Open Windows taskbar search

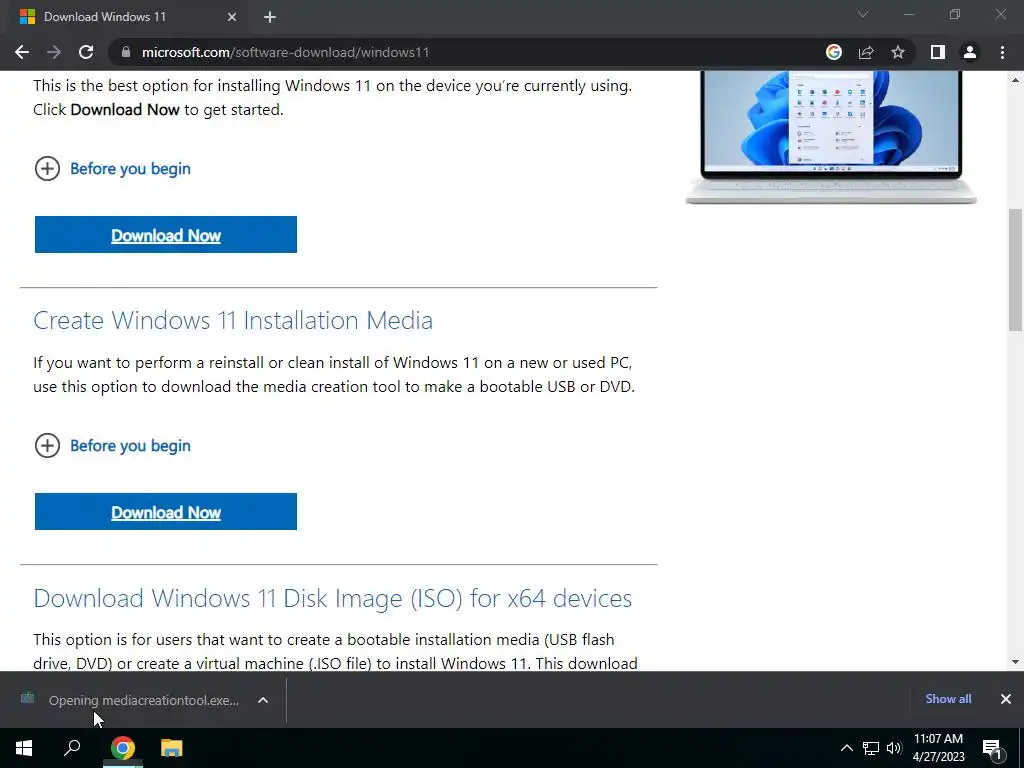click(72, 748)
